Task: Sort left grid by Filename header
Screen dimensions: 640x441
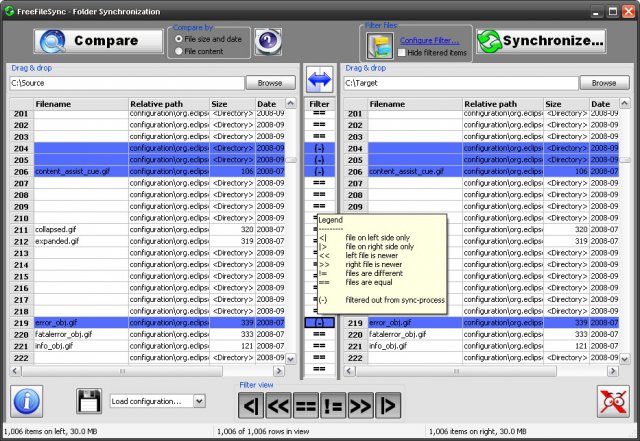Action: pos(81,104)
